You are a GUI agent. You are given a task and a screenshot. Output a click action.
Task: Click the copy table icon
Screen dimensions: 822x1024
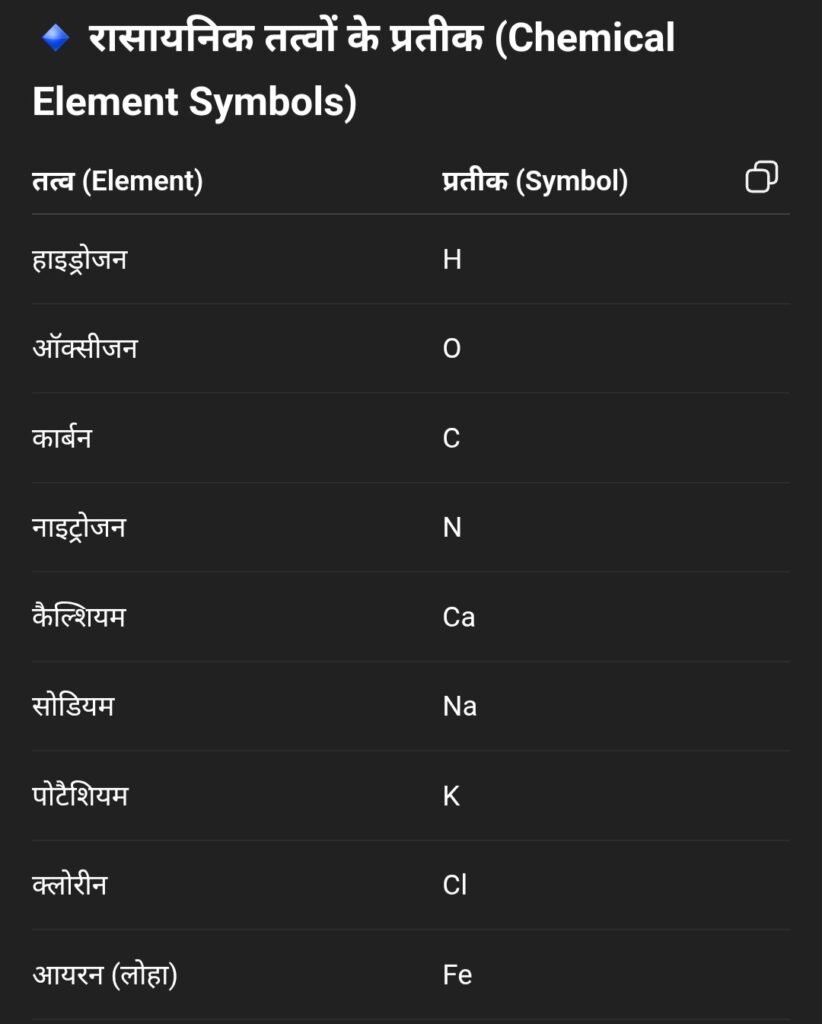761,177
